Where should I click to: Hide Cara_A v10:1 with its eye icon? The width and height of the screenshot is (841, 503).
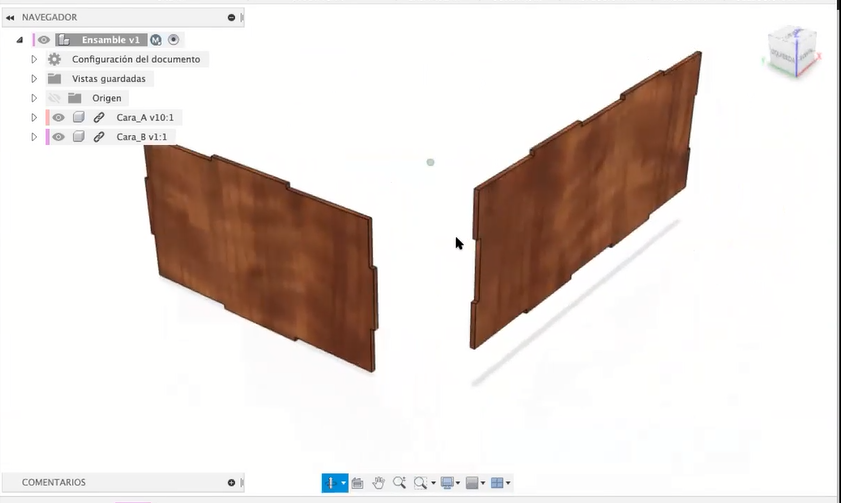pyautogui.click(x=58, y=117)
